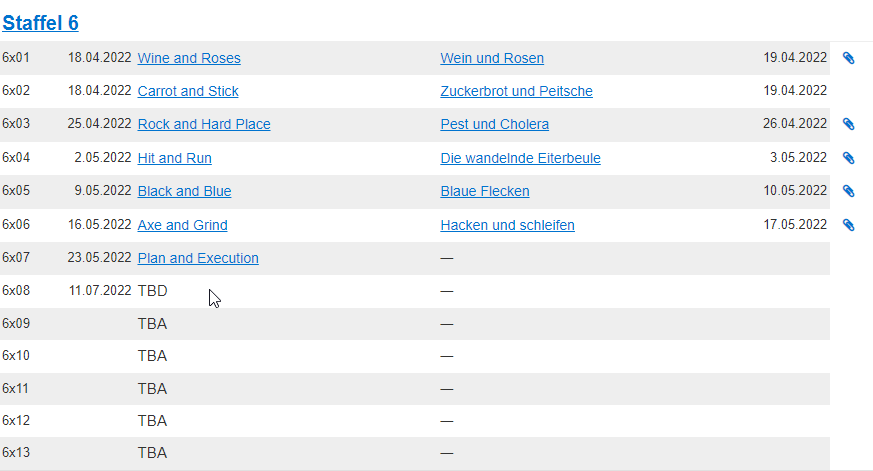Click the paperclip icon for Axe and Grind
This screenshot has width=873, height=471.
849,225
